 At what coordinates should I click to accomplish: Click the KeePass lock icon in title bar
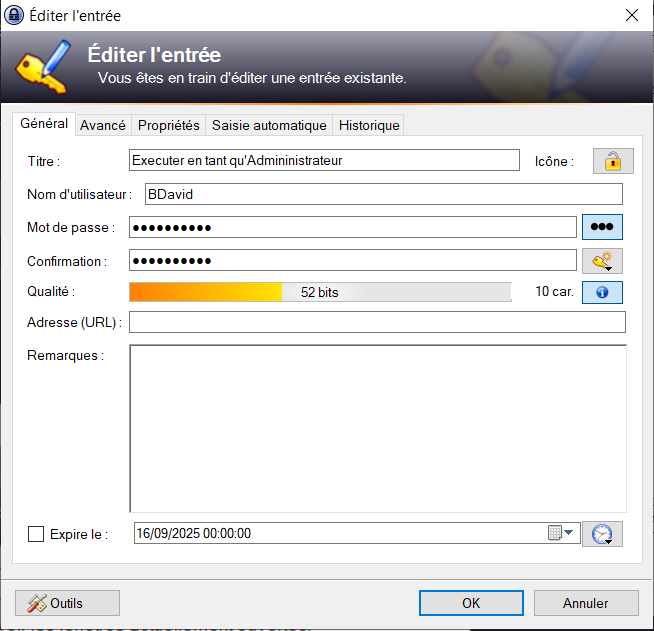coord(14,16)
